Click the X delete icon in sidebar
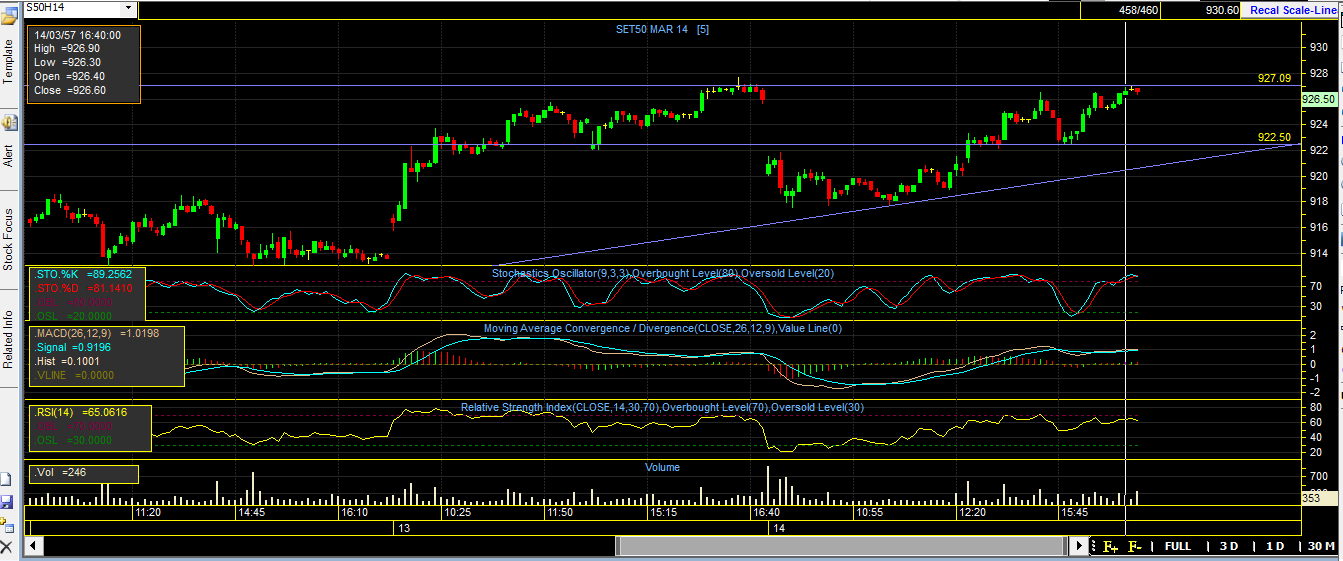 (x=7, y=546)
